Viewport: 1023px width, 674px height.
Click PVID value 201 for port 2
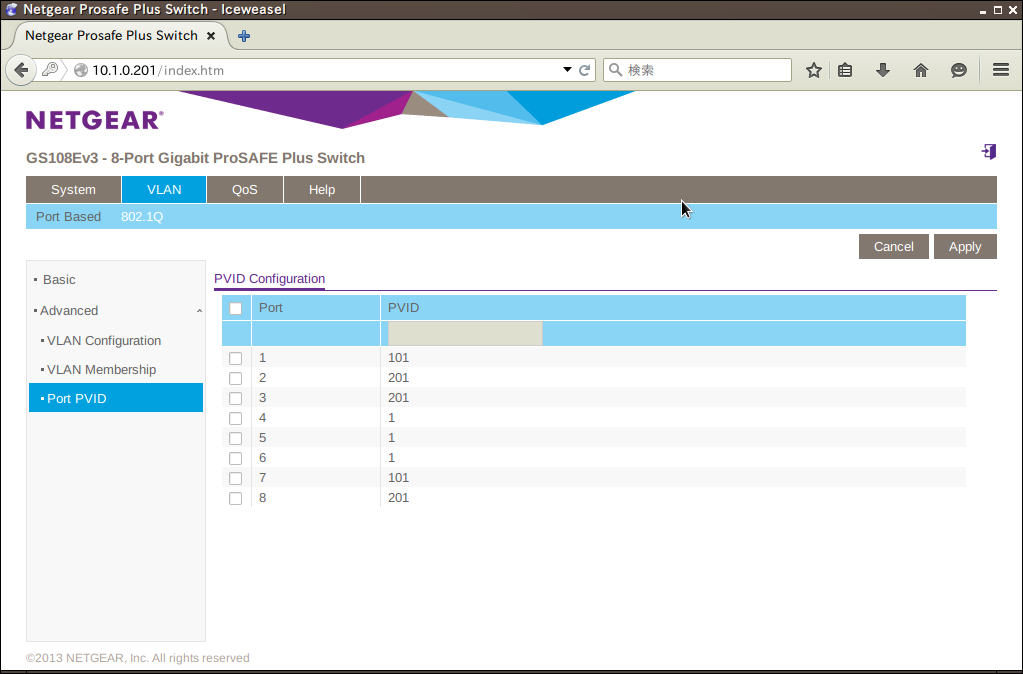(398, 378)
